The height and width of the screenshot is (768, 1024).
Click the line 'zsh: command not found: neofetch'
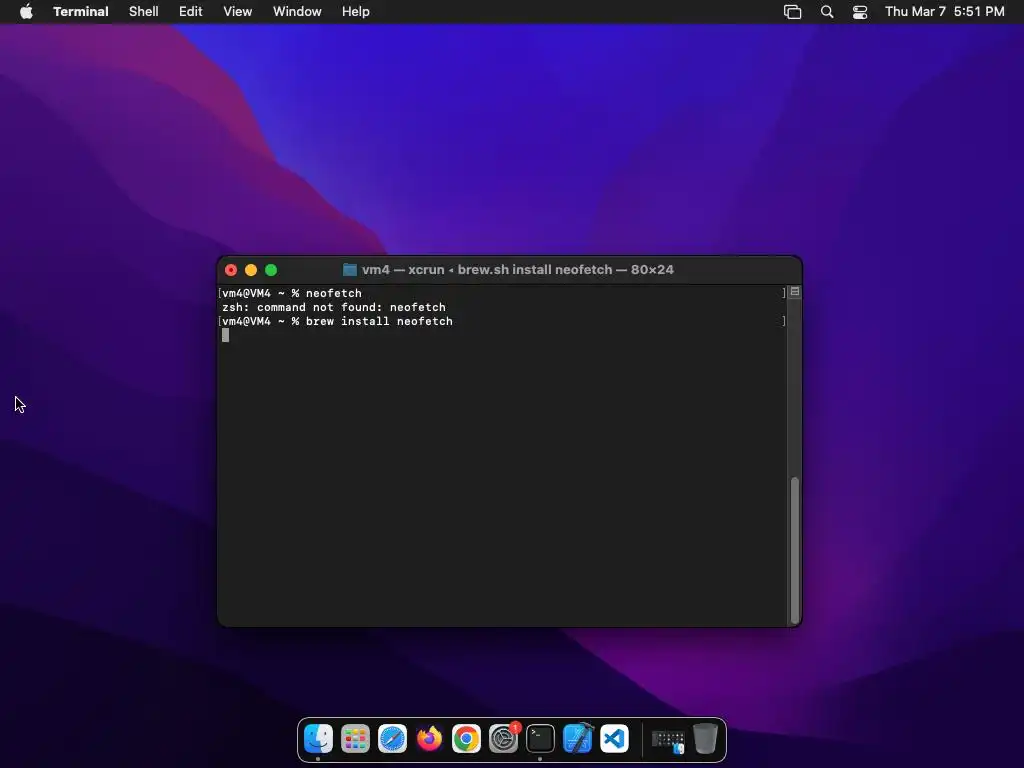[334, 307]
